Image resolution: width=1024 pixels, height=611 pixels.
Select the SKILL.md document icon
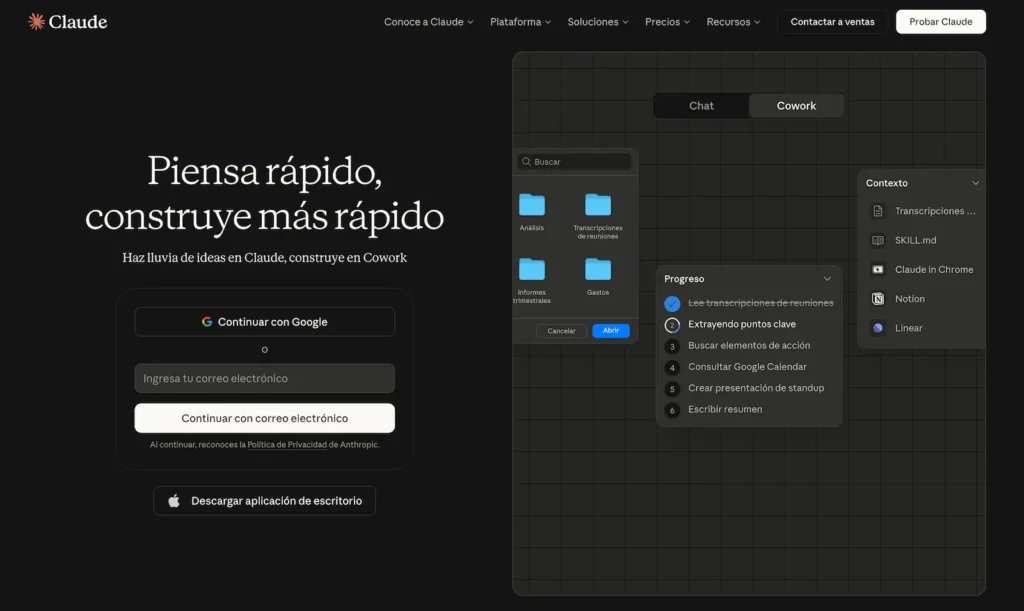tap(880, 240)
